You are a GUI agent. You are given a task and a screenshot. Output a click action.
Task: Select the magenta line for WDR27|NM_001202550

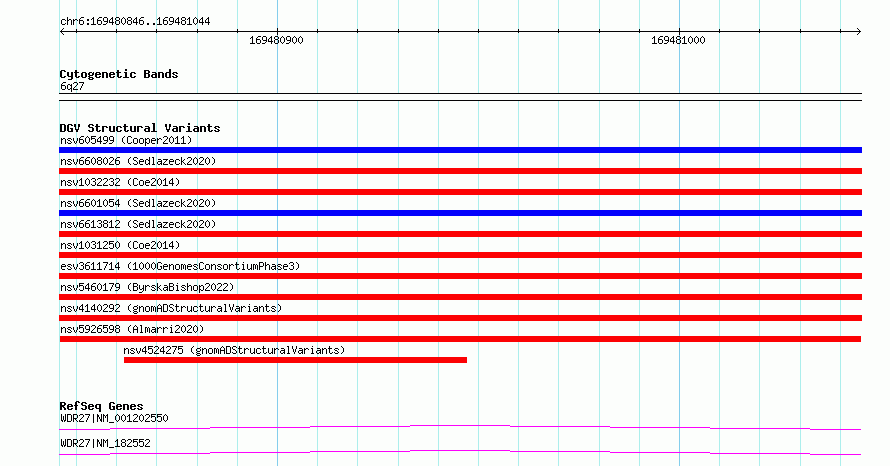pos(460,427)
